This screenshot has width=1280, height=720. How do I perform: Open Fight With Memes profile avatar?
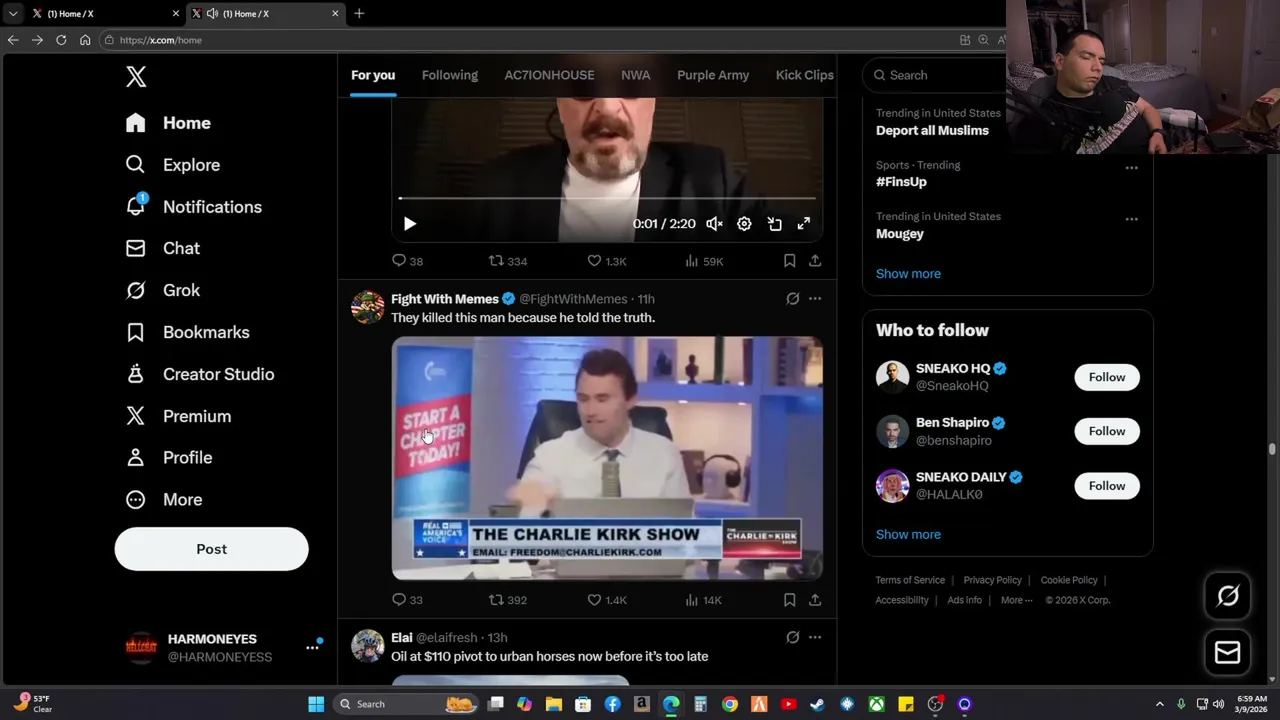pos(367,307)
